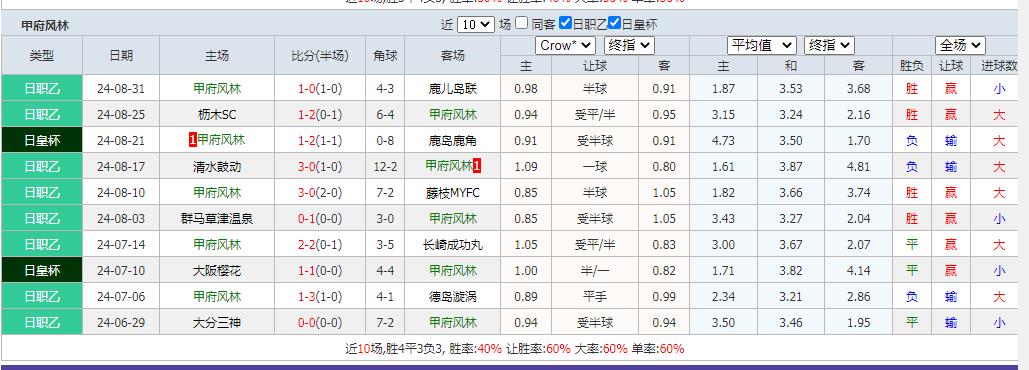1029x370 pixels.
Task: Open the 平均值 odds dropdown
Action: 761,45
